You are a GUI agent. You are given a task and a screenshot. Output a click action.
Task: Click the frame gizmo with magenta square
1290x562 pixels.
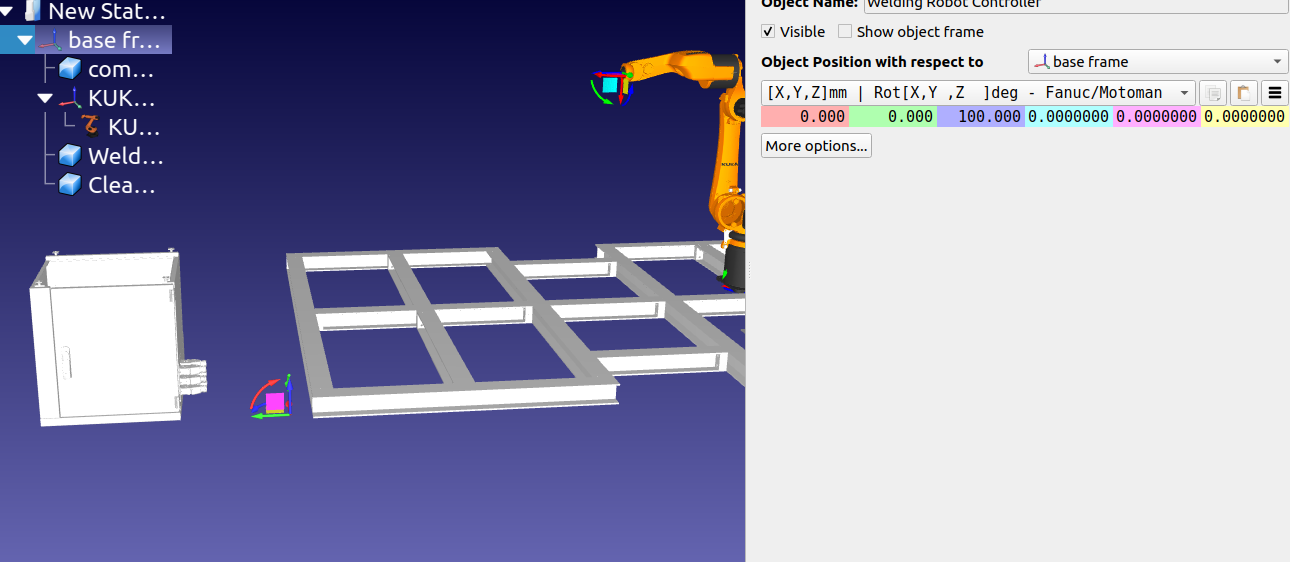pos(272,397)
